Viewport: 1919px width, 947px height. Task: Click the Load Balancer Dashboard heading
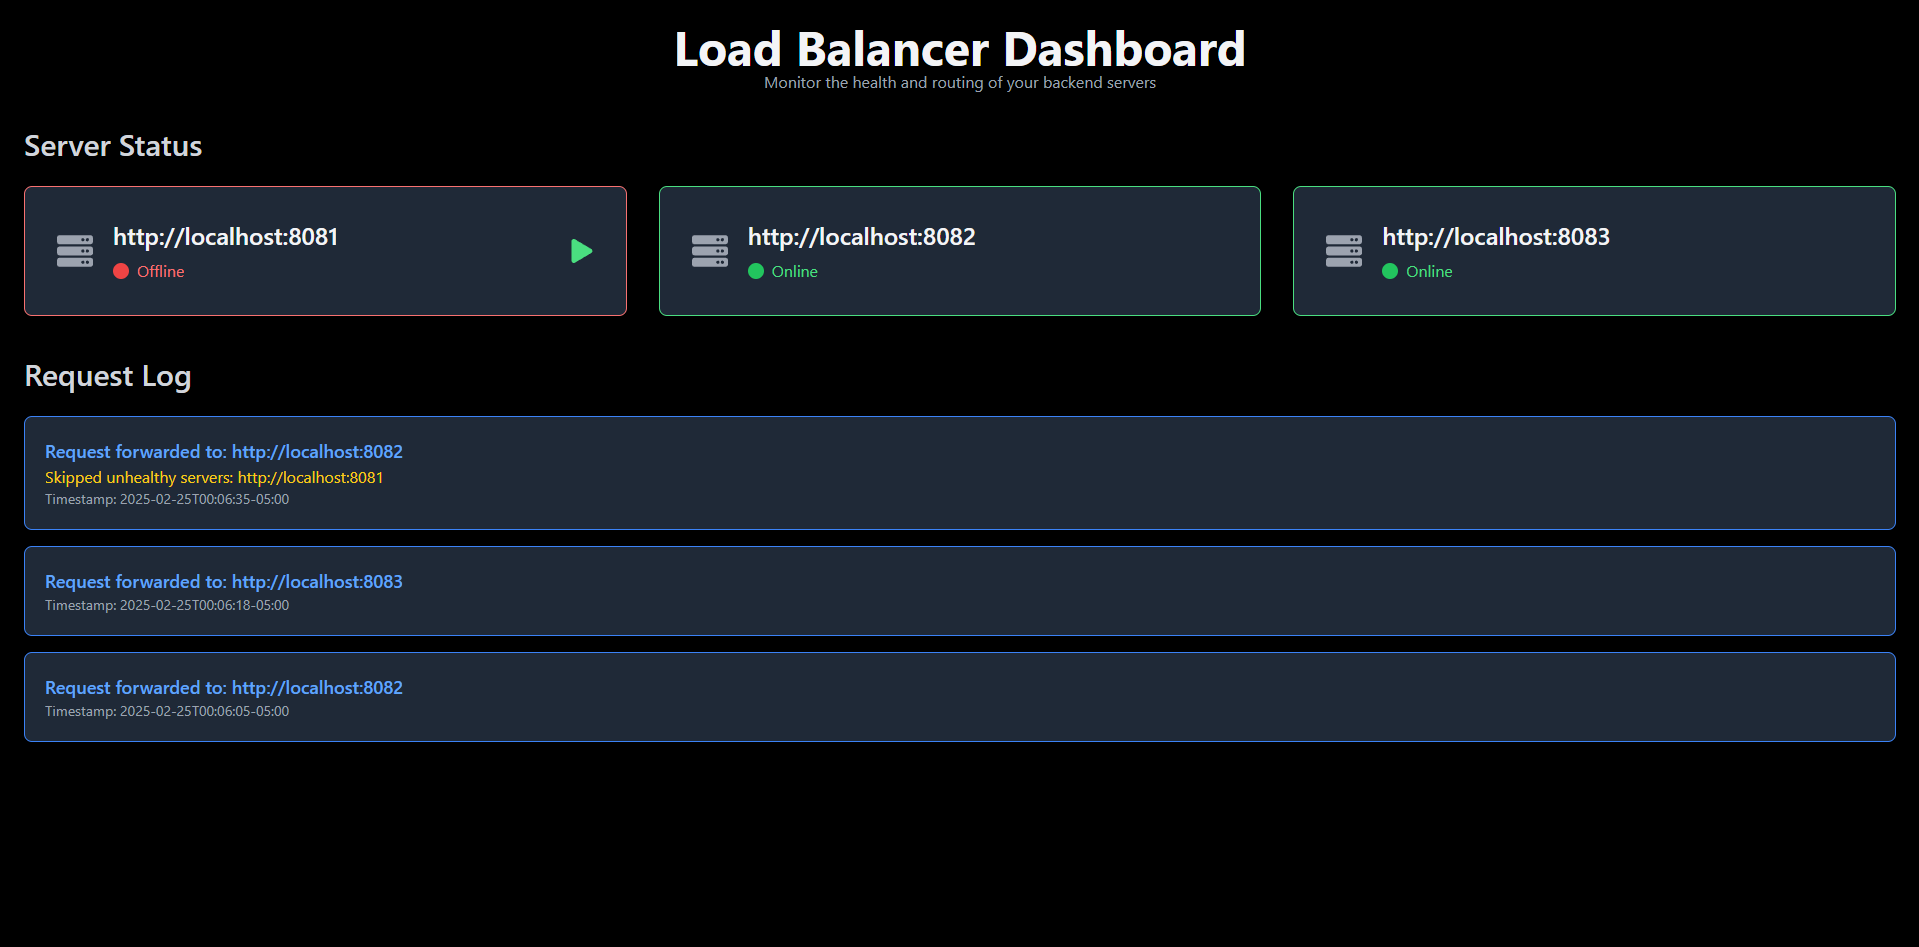coord(960,49)
